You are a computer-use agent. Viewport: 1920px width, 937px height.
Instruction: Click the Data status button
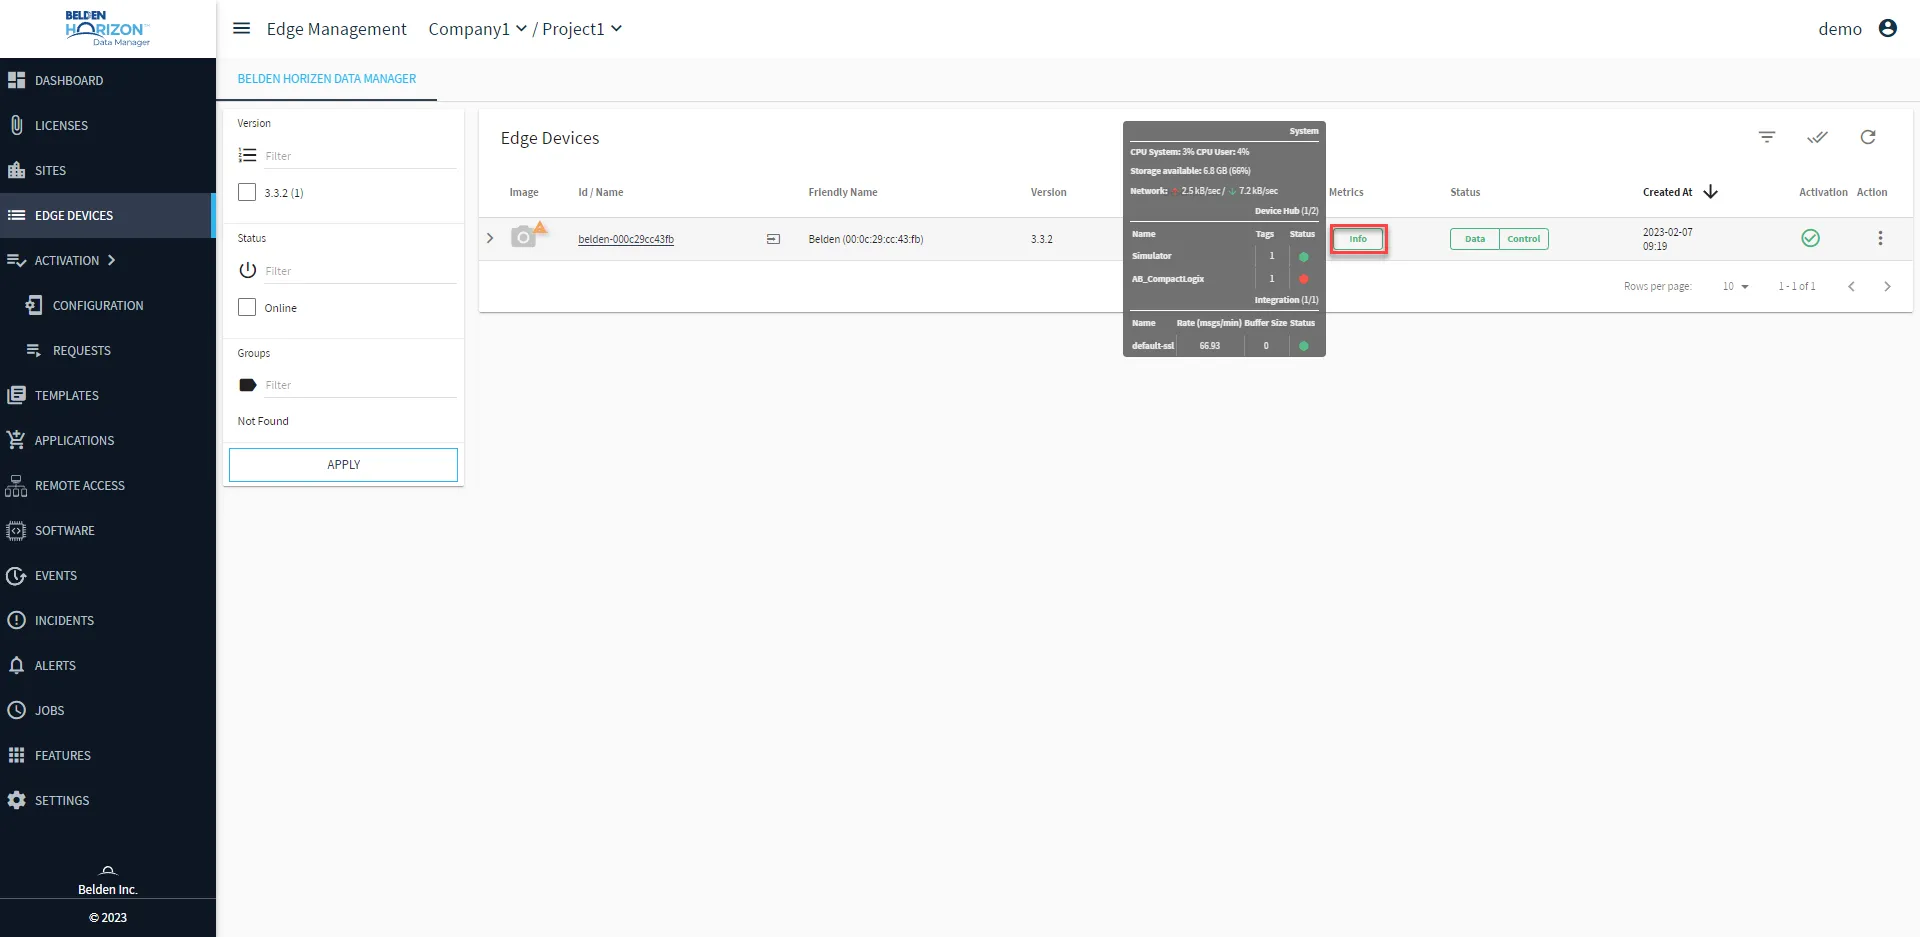tap(1475, 239)
